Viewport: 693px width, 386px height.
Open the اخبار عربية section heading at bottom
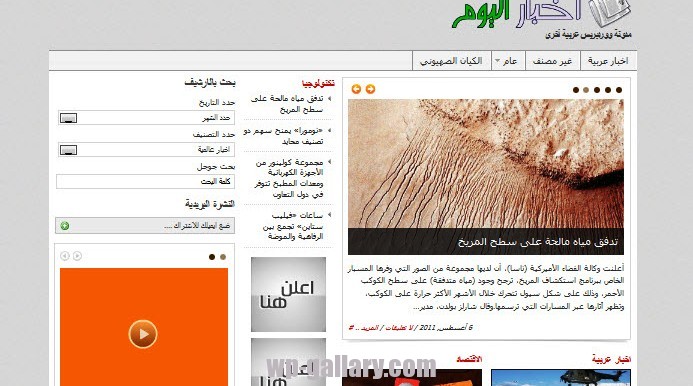(612, 360)
